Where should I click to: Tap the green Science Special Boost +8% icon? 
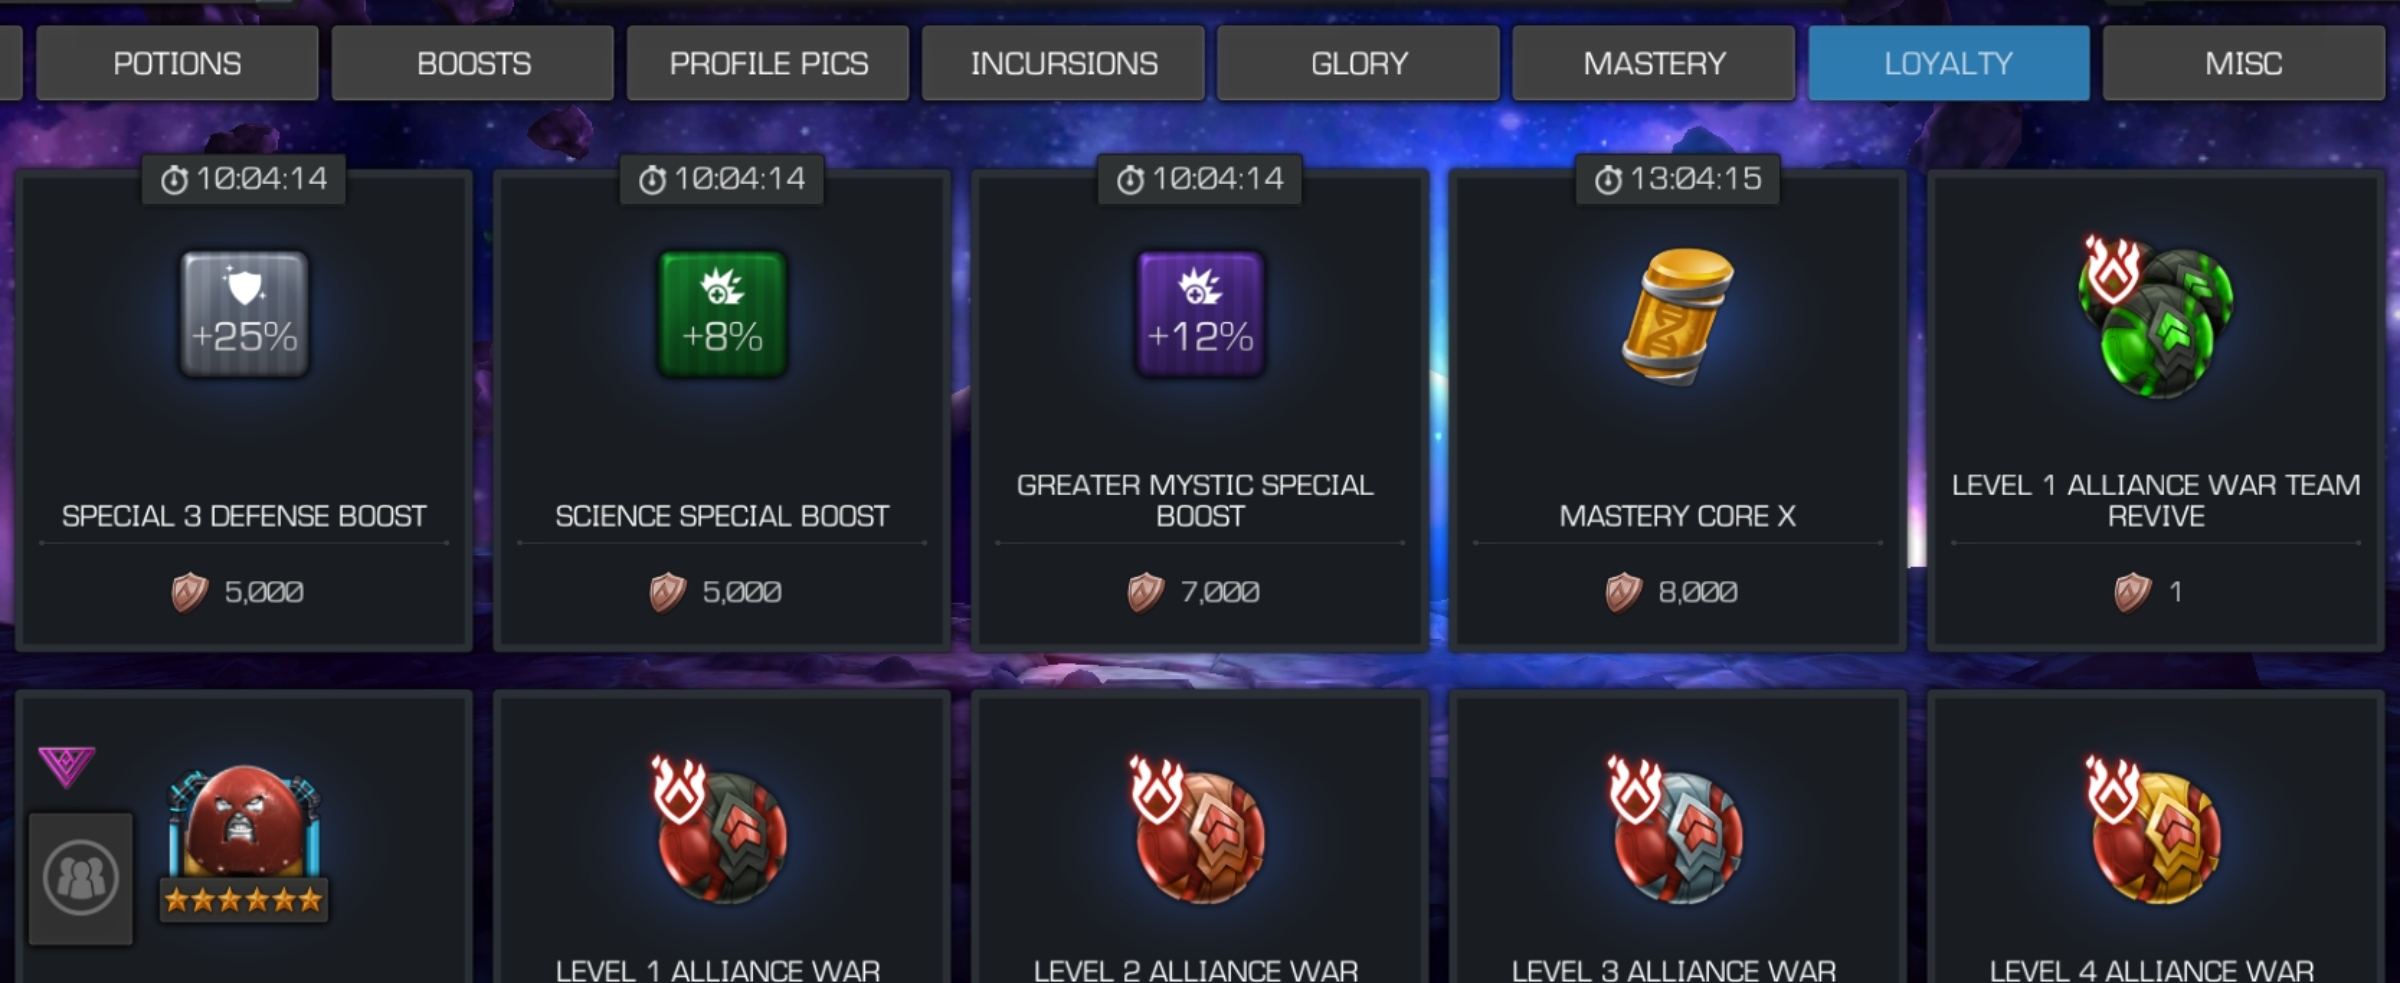point(722,314)
